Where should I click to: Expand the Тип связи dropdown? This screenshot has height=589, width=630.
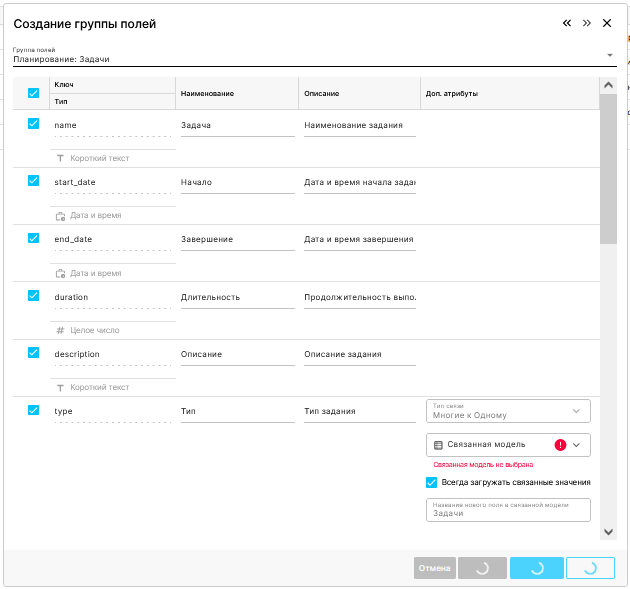coord(575,411)
